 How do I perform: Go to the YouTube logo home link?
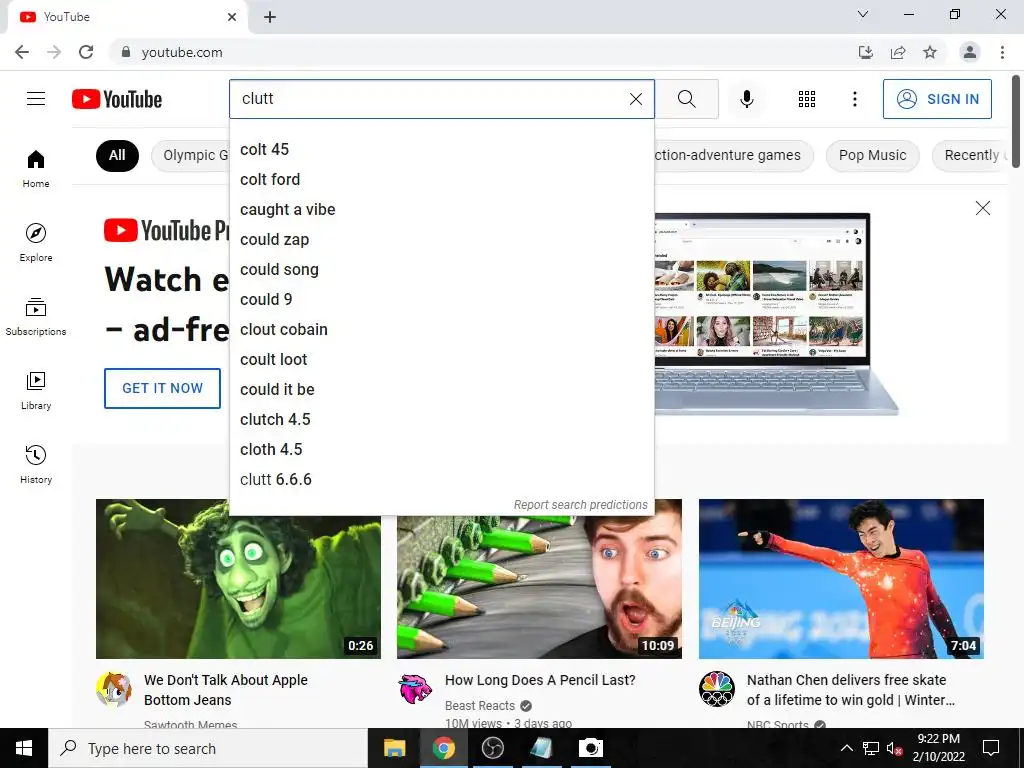[117, 99]
